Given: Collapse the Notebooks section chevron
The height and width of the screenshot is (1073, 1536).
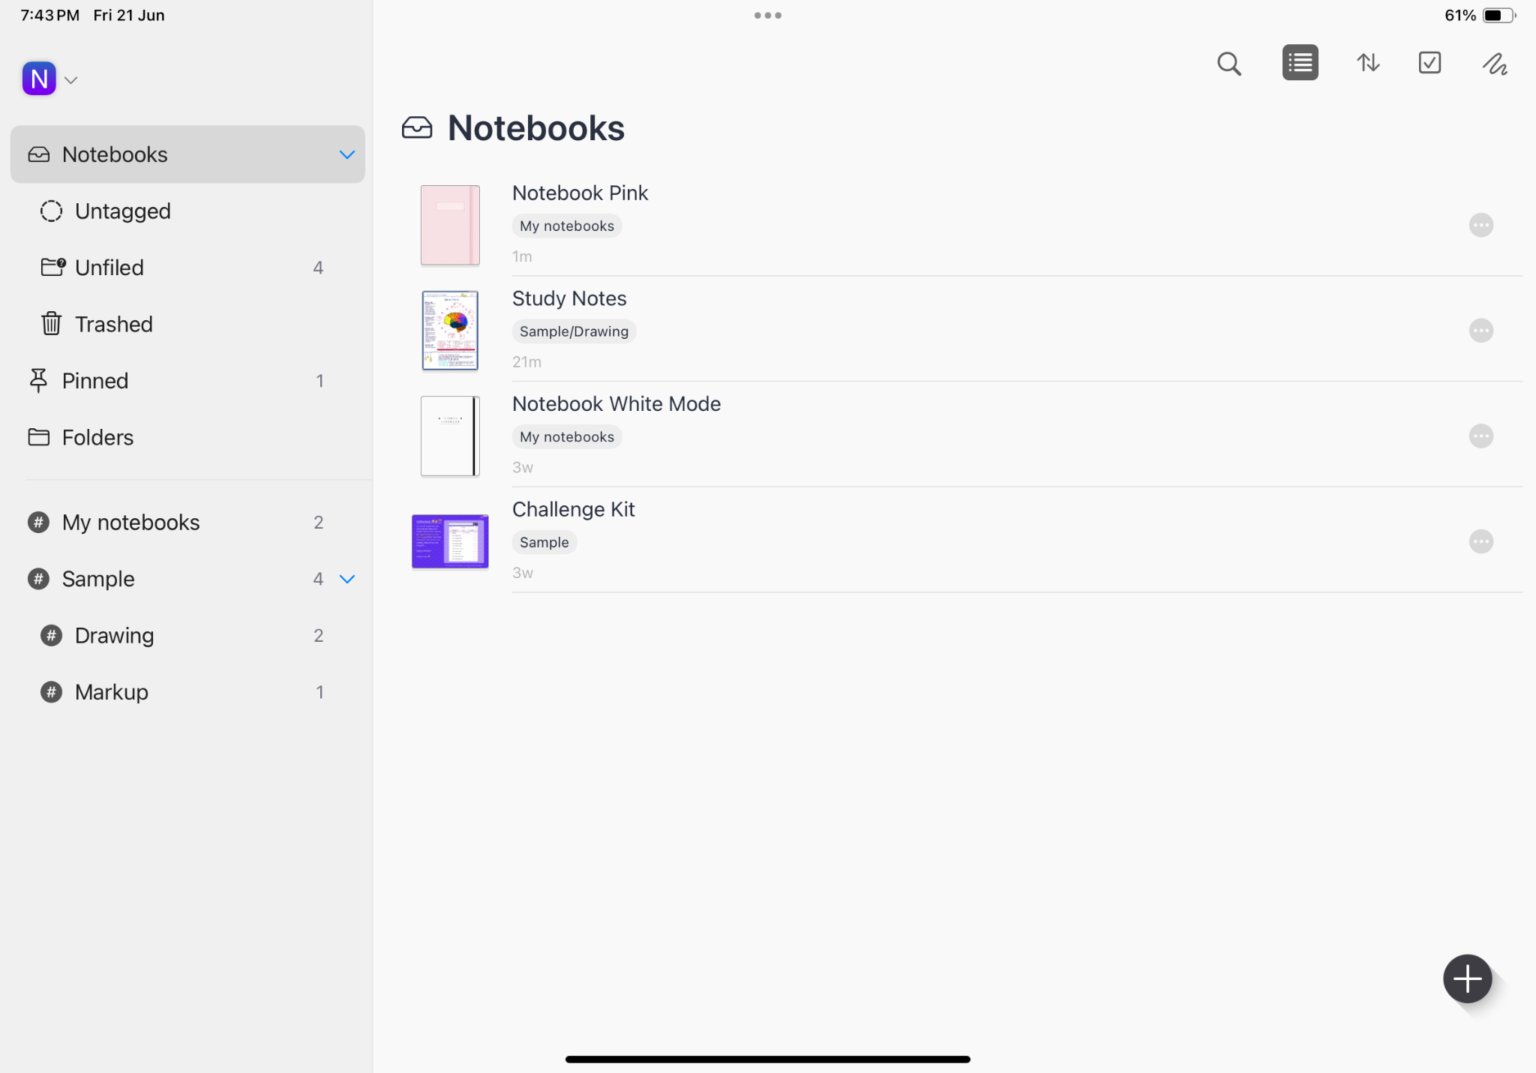Looking at the screenshot, I should pyautogui.click(x=347, y=155).
